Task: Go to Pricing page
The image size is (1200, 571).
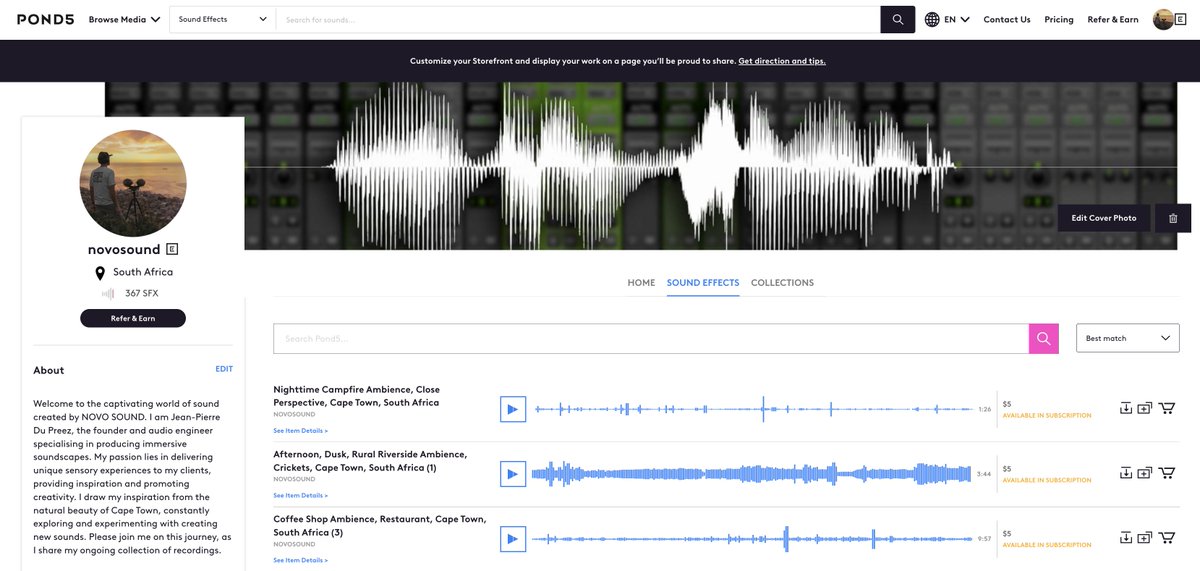Action: coord(1059,19)
